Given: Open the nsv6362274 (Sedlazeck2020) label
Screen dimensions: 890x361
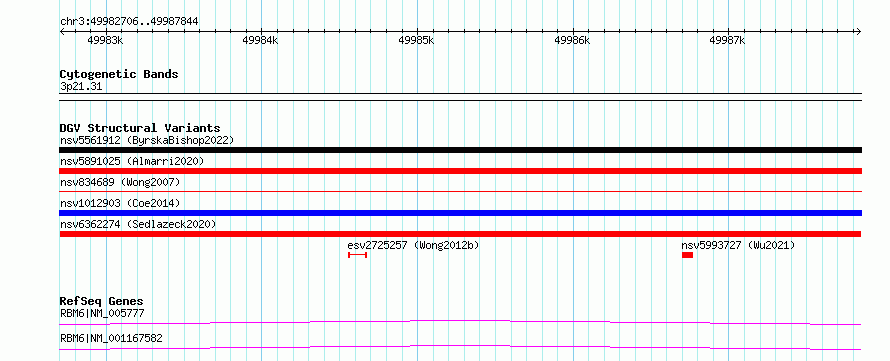Looking at the screenshot, I should (138, 224).
